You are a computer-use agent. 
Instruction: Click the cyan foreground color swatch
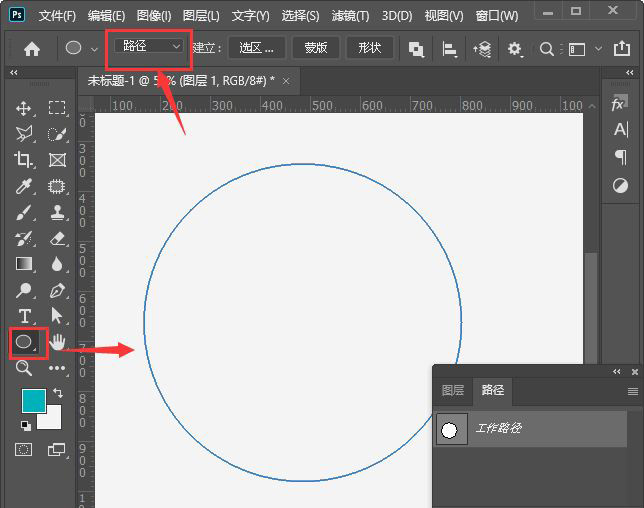34,401
